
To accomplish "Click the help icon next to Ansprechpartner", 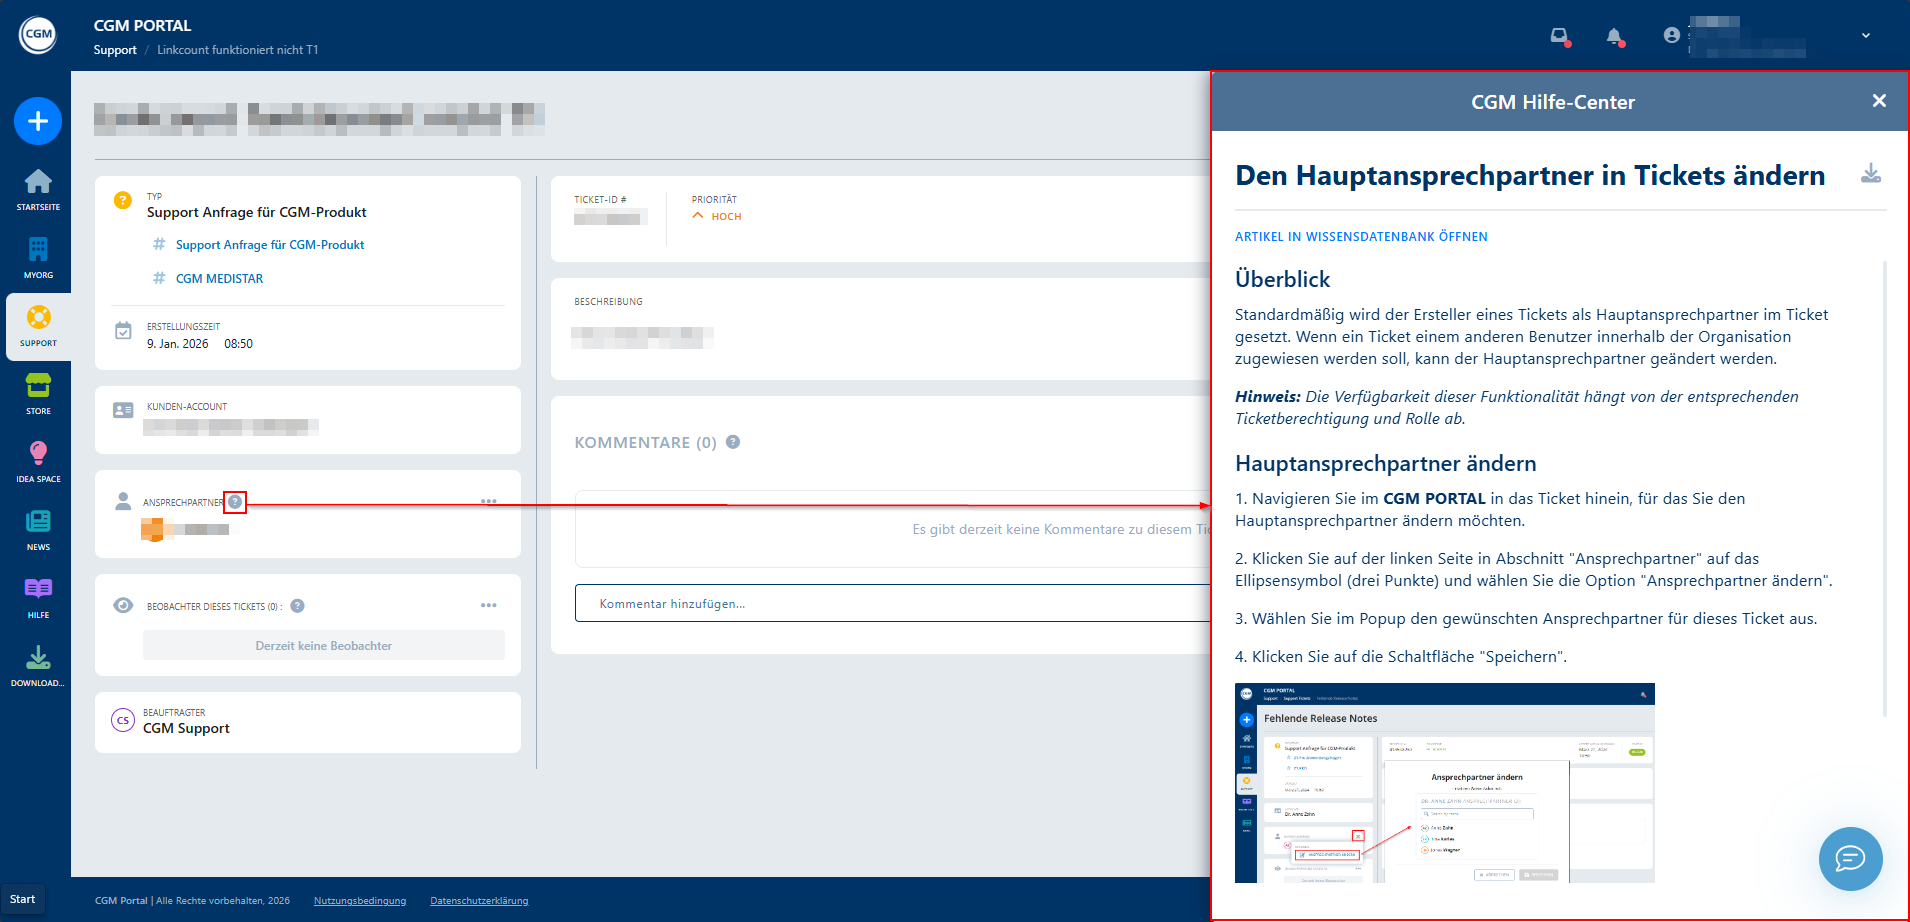I will 235,502.
